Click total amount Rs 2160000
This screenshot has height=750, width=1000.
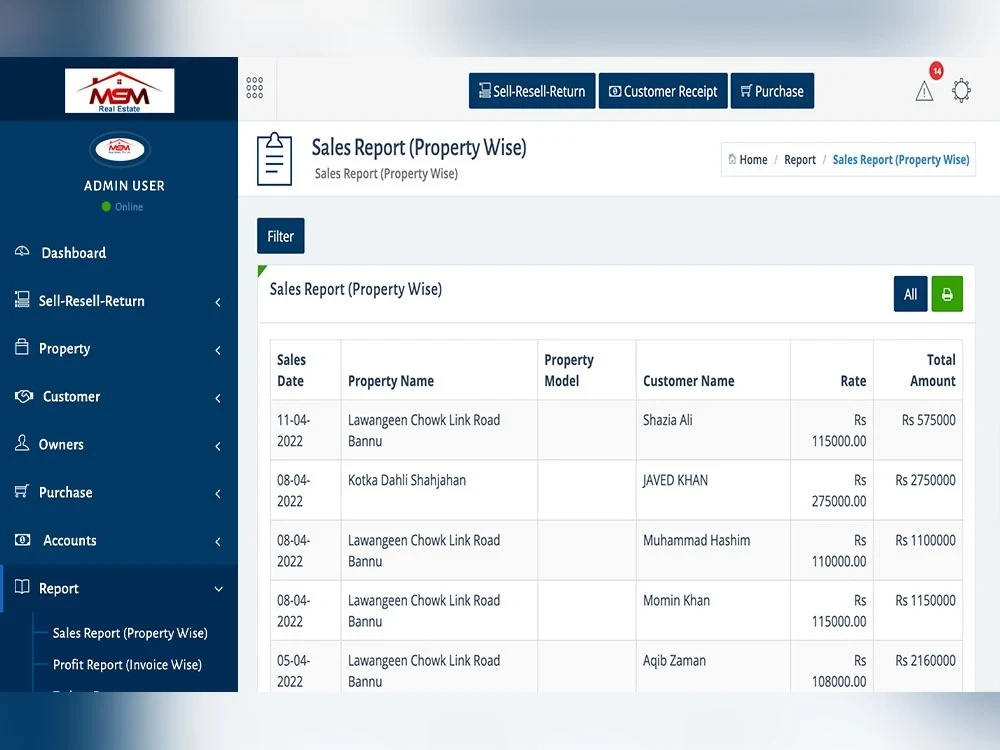coord(925,661)
